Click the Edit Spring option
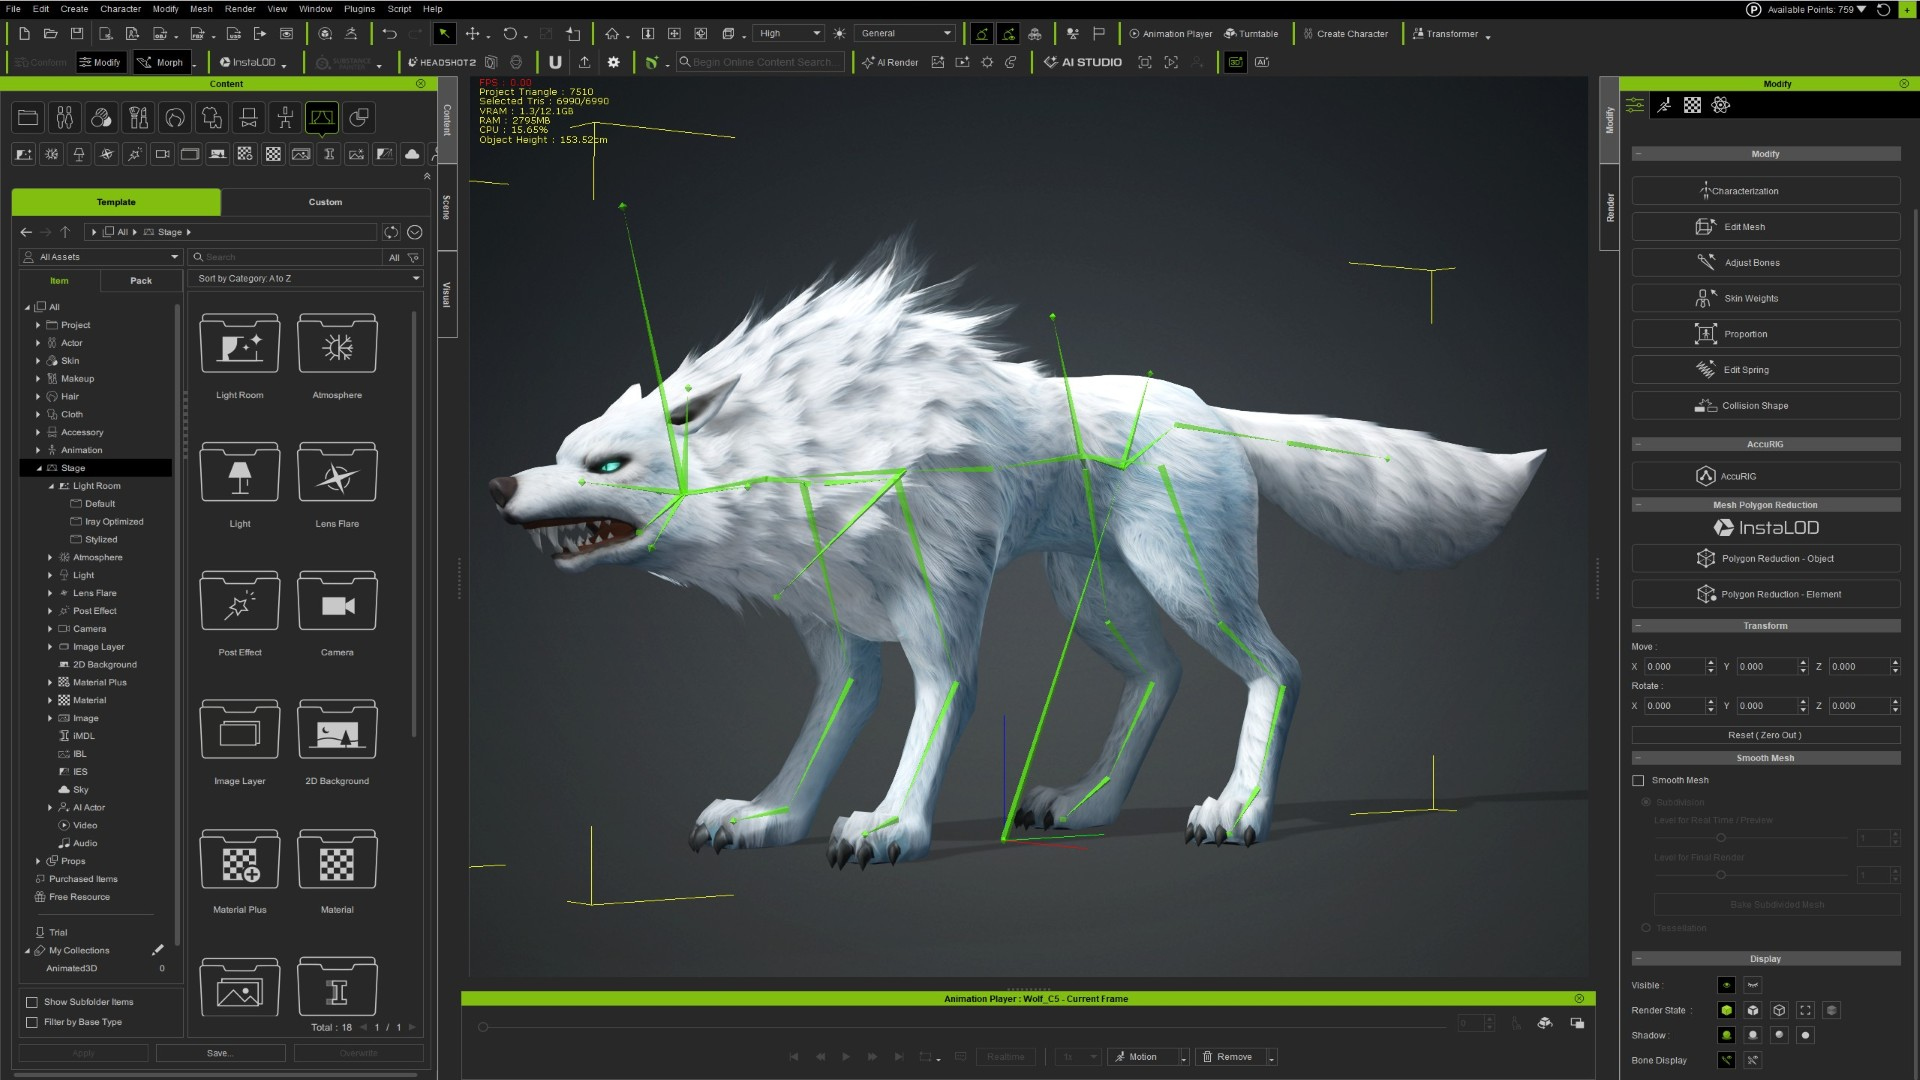1920x1080 pixels. pos(1765,370)
